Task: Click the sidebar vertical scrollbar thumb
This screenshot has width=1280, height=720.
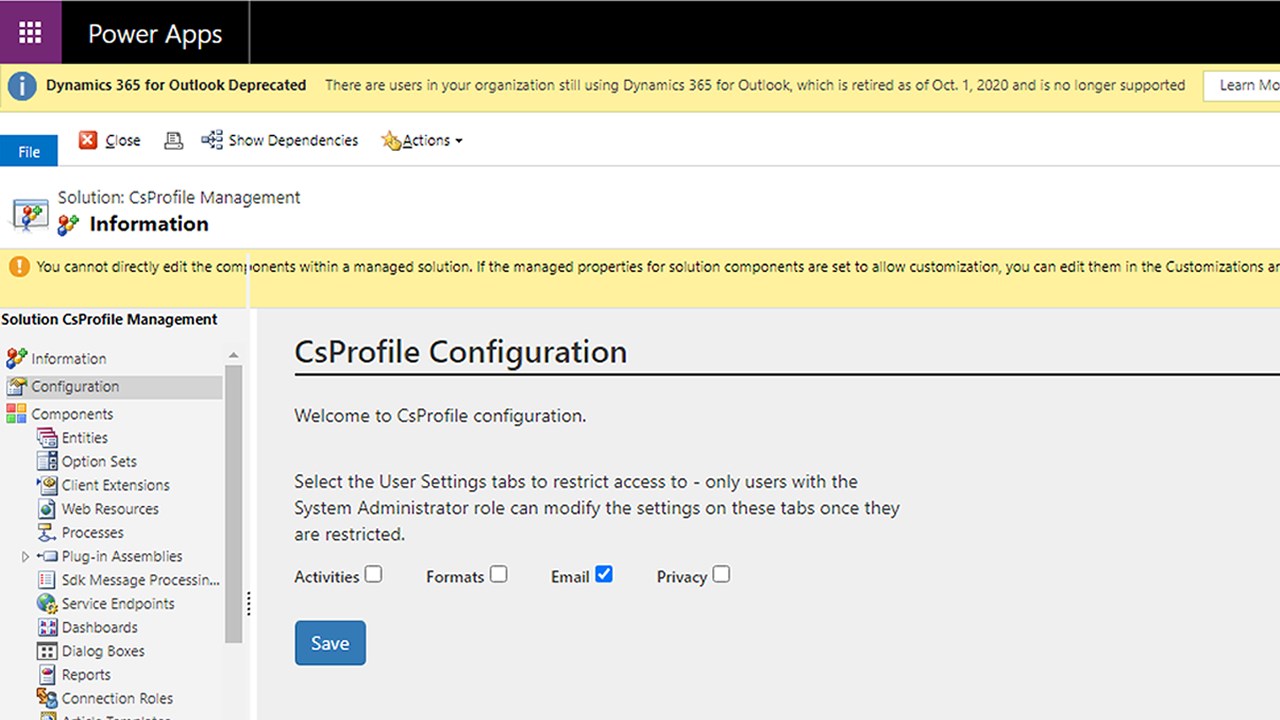Action: tap(234, 504)
